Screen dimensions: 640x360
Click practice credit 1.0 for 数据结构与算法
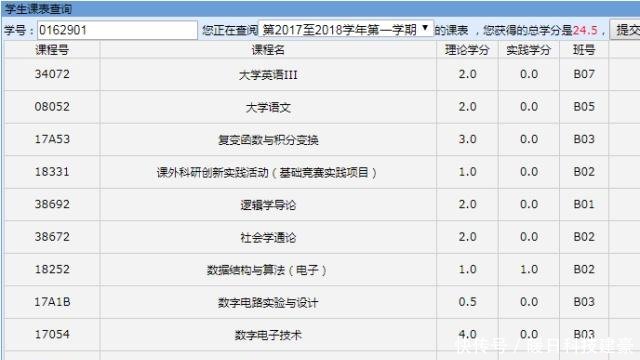pyautogui.click(x=529, y=270)
